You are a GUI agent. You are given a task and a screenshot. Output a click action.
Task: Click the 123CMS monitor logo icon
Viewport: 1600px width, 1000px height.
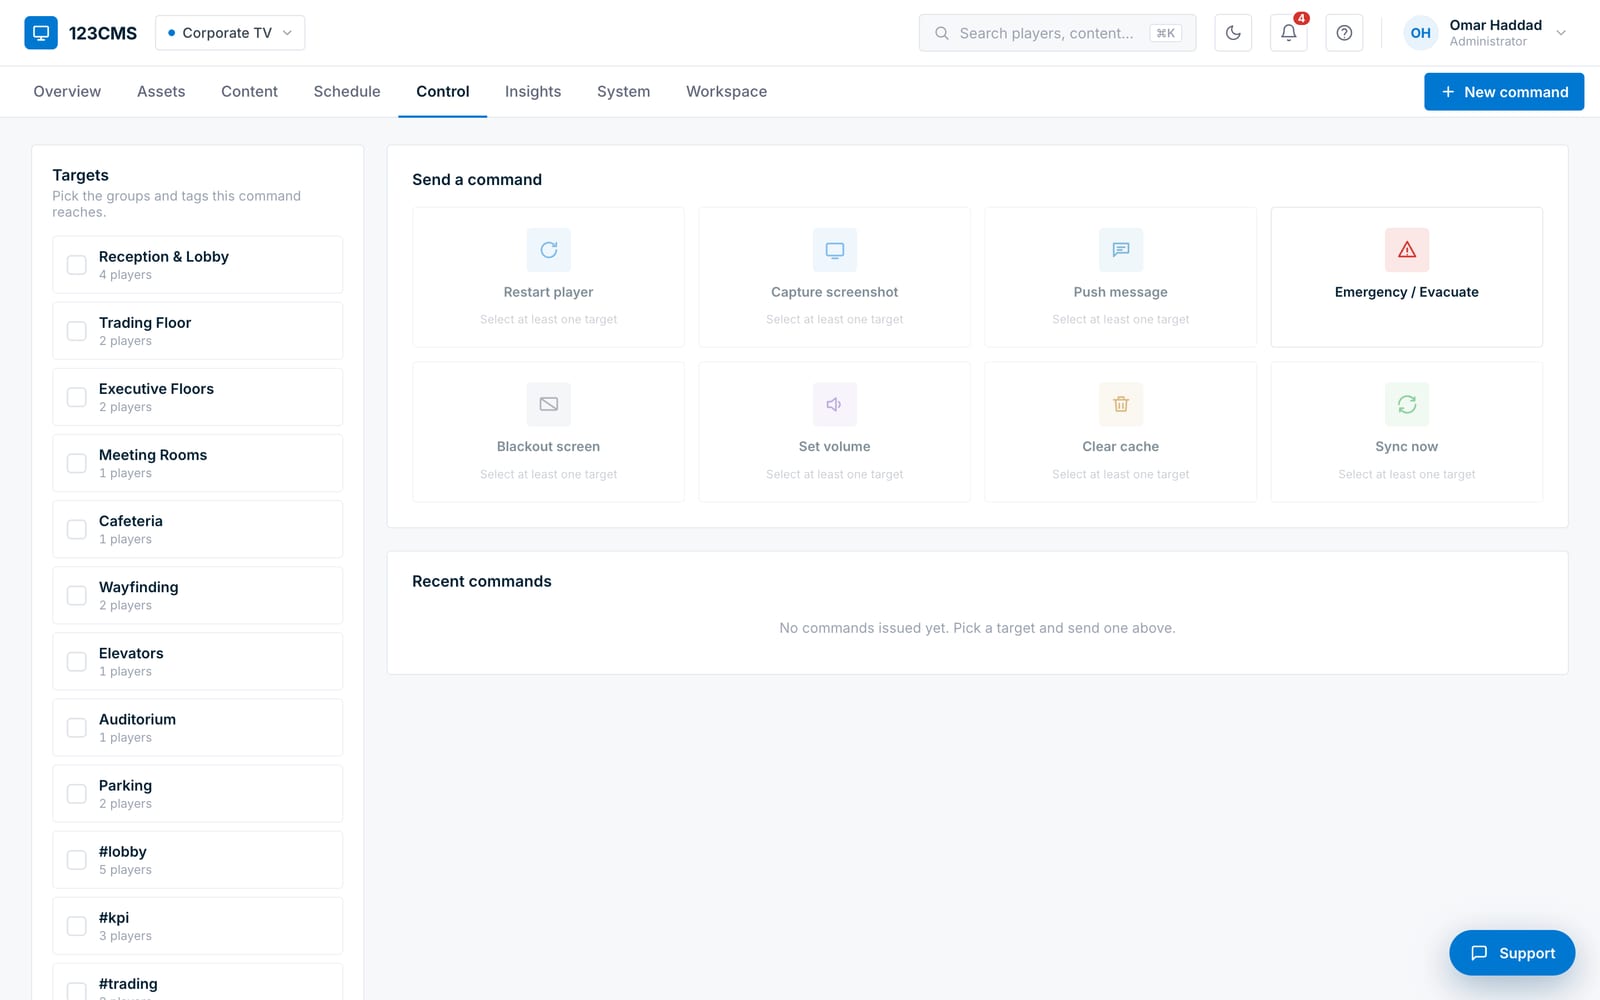click(41, 33)
